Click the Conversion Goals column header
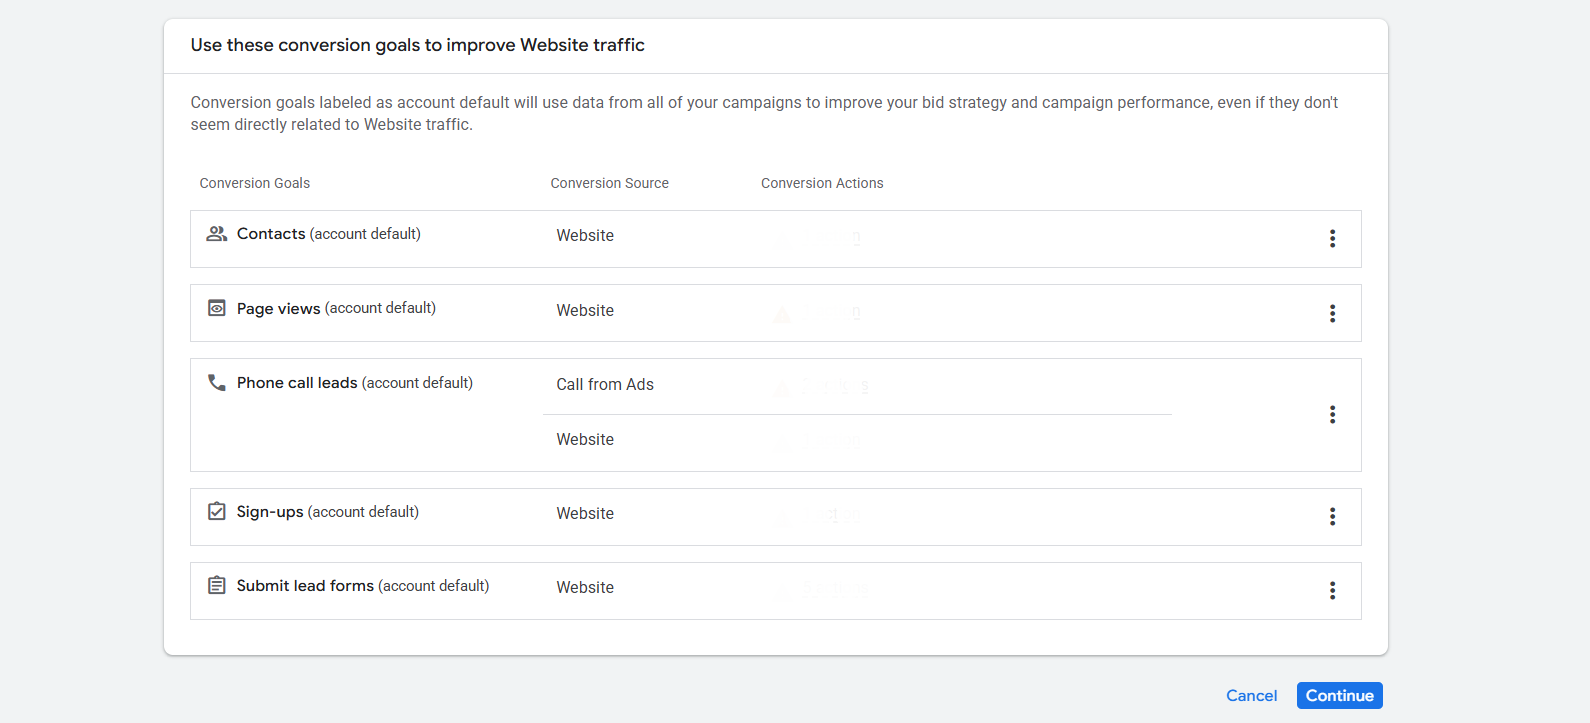The height and width of the screenshot is (723, 1590). [254, 183]
